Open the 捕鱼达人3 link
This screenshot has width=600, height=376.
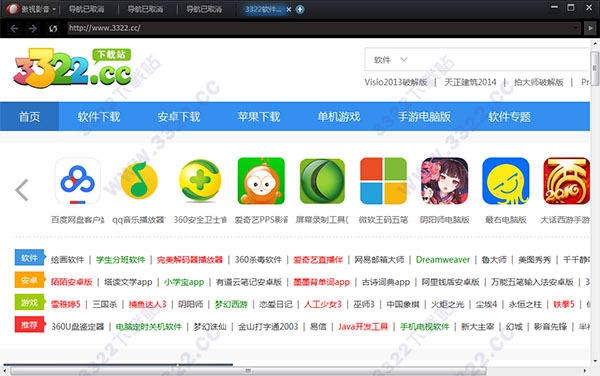(147, 304)
